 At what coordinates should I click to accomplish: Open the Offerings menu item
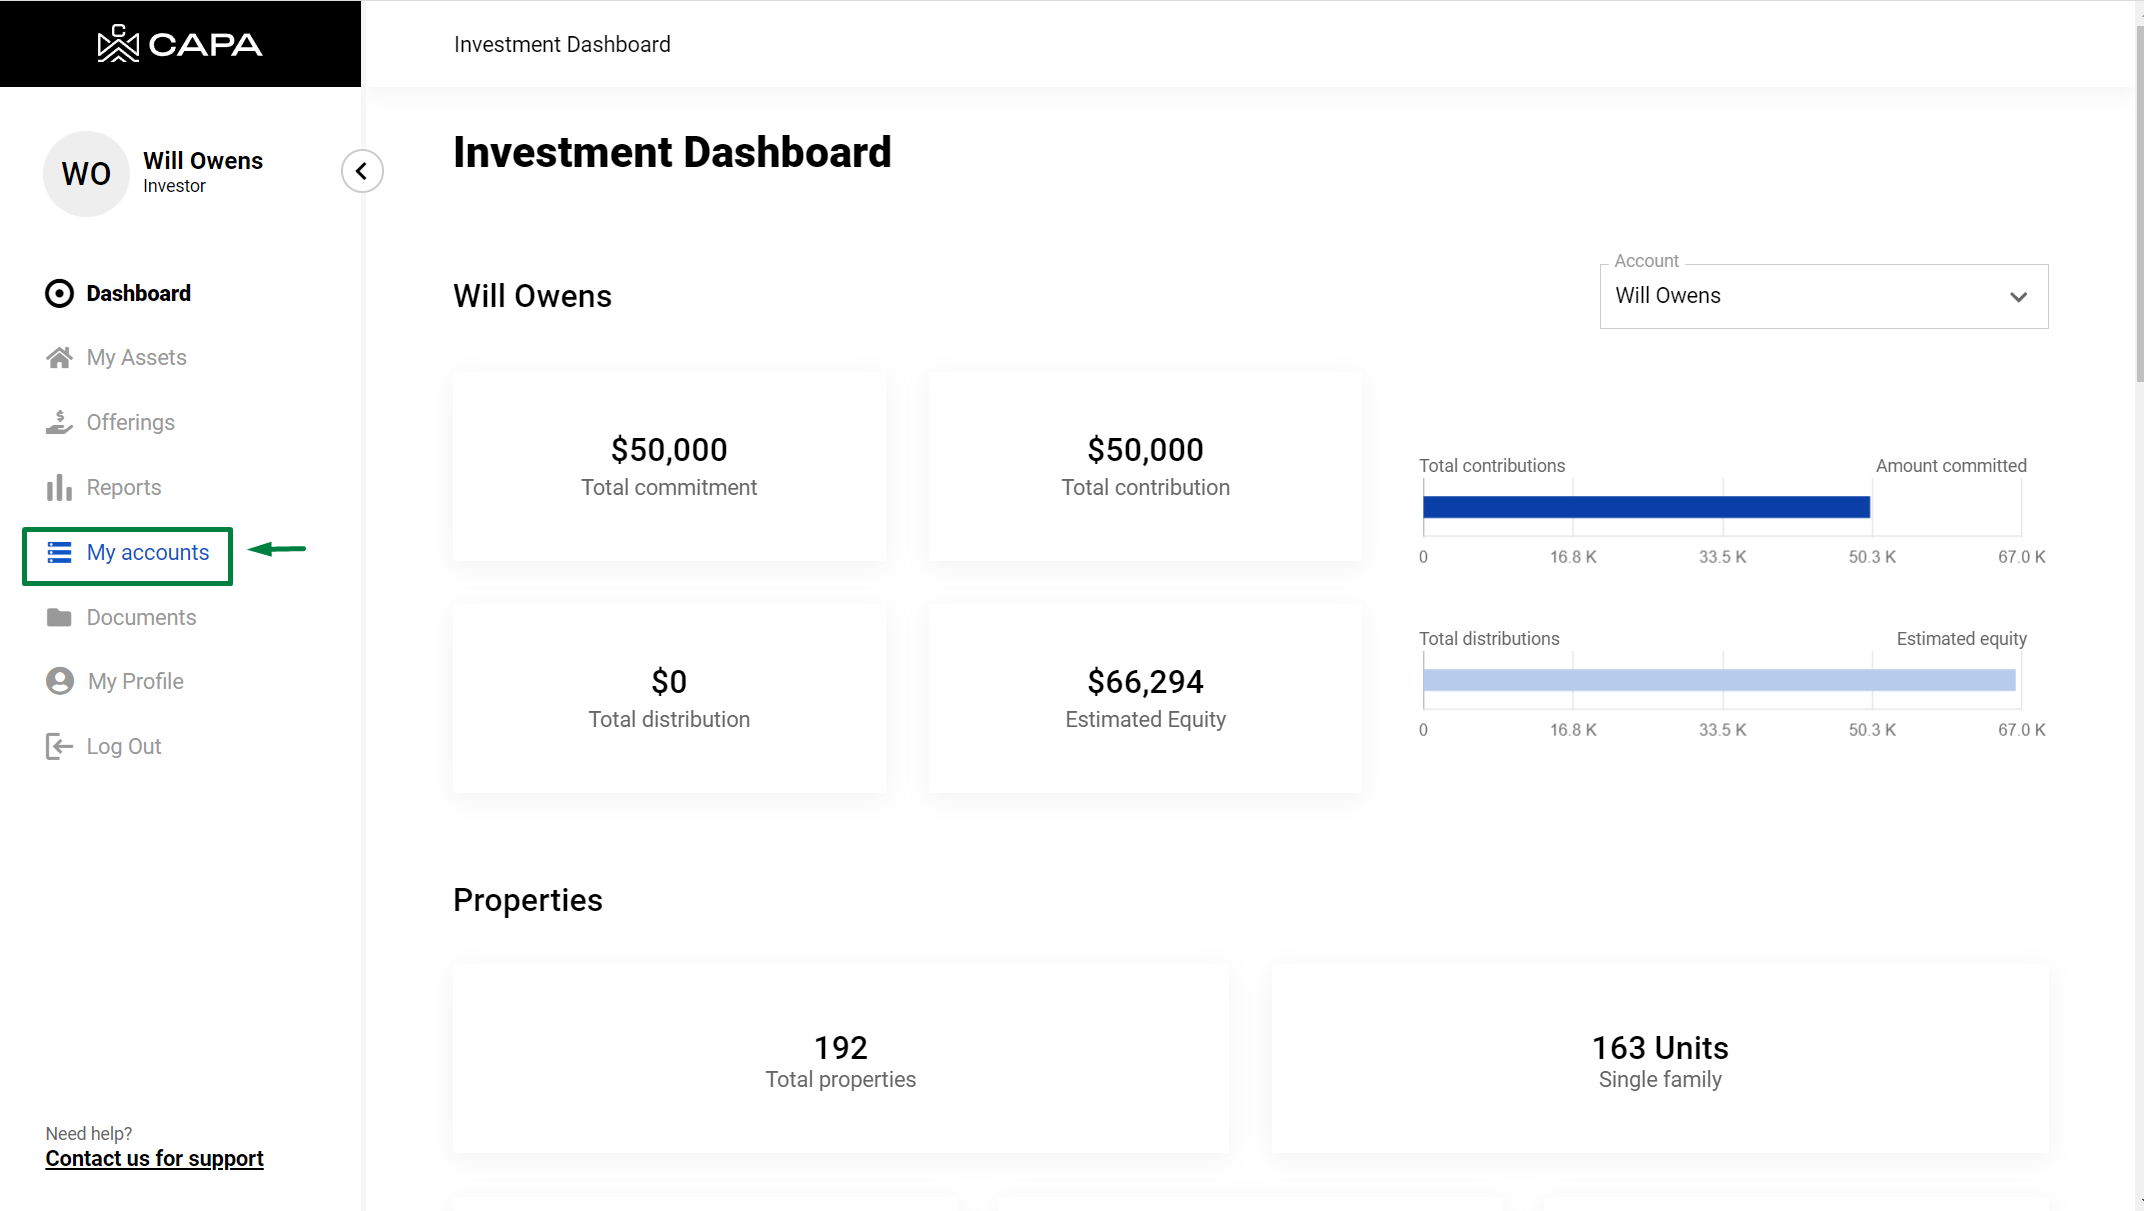[130, 422]
